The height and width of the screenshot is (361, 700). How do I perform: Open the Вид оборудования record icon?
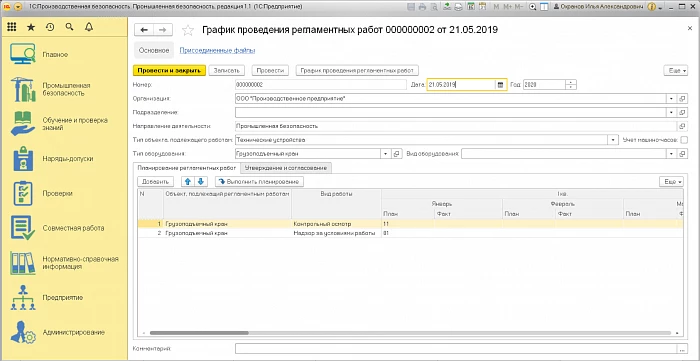pyautogui.click(x=683, y=154)
